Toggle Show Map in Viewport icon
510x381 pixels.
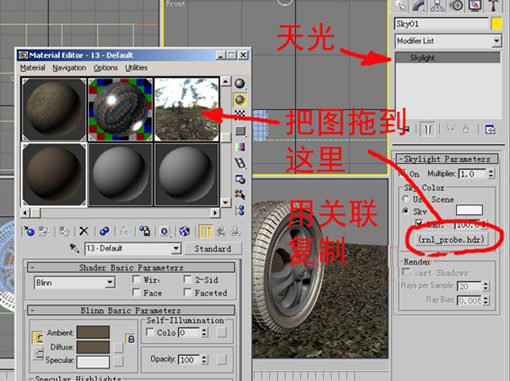[184, 231]
